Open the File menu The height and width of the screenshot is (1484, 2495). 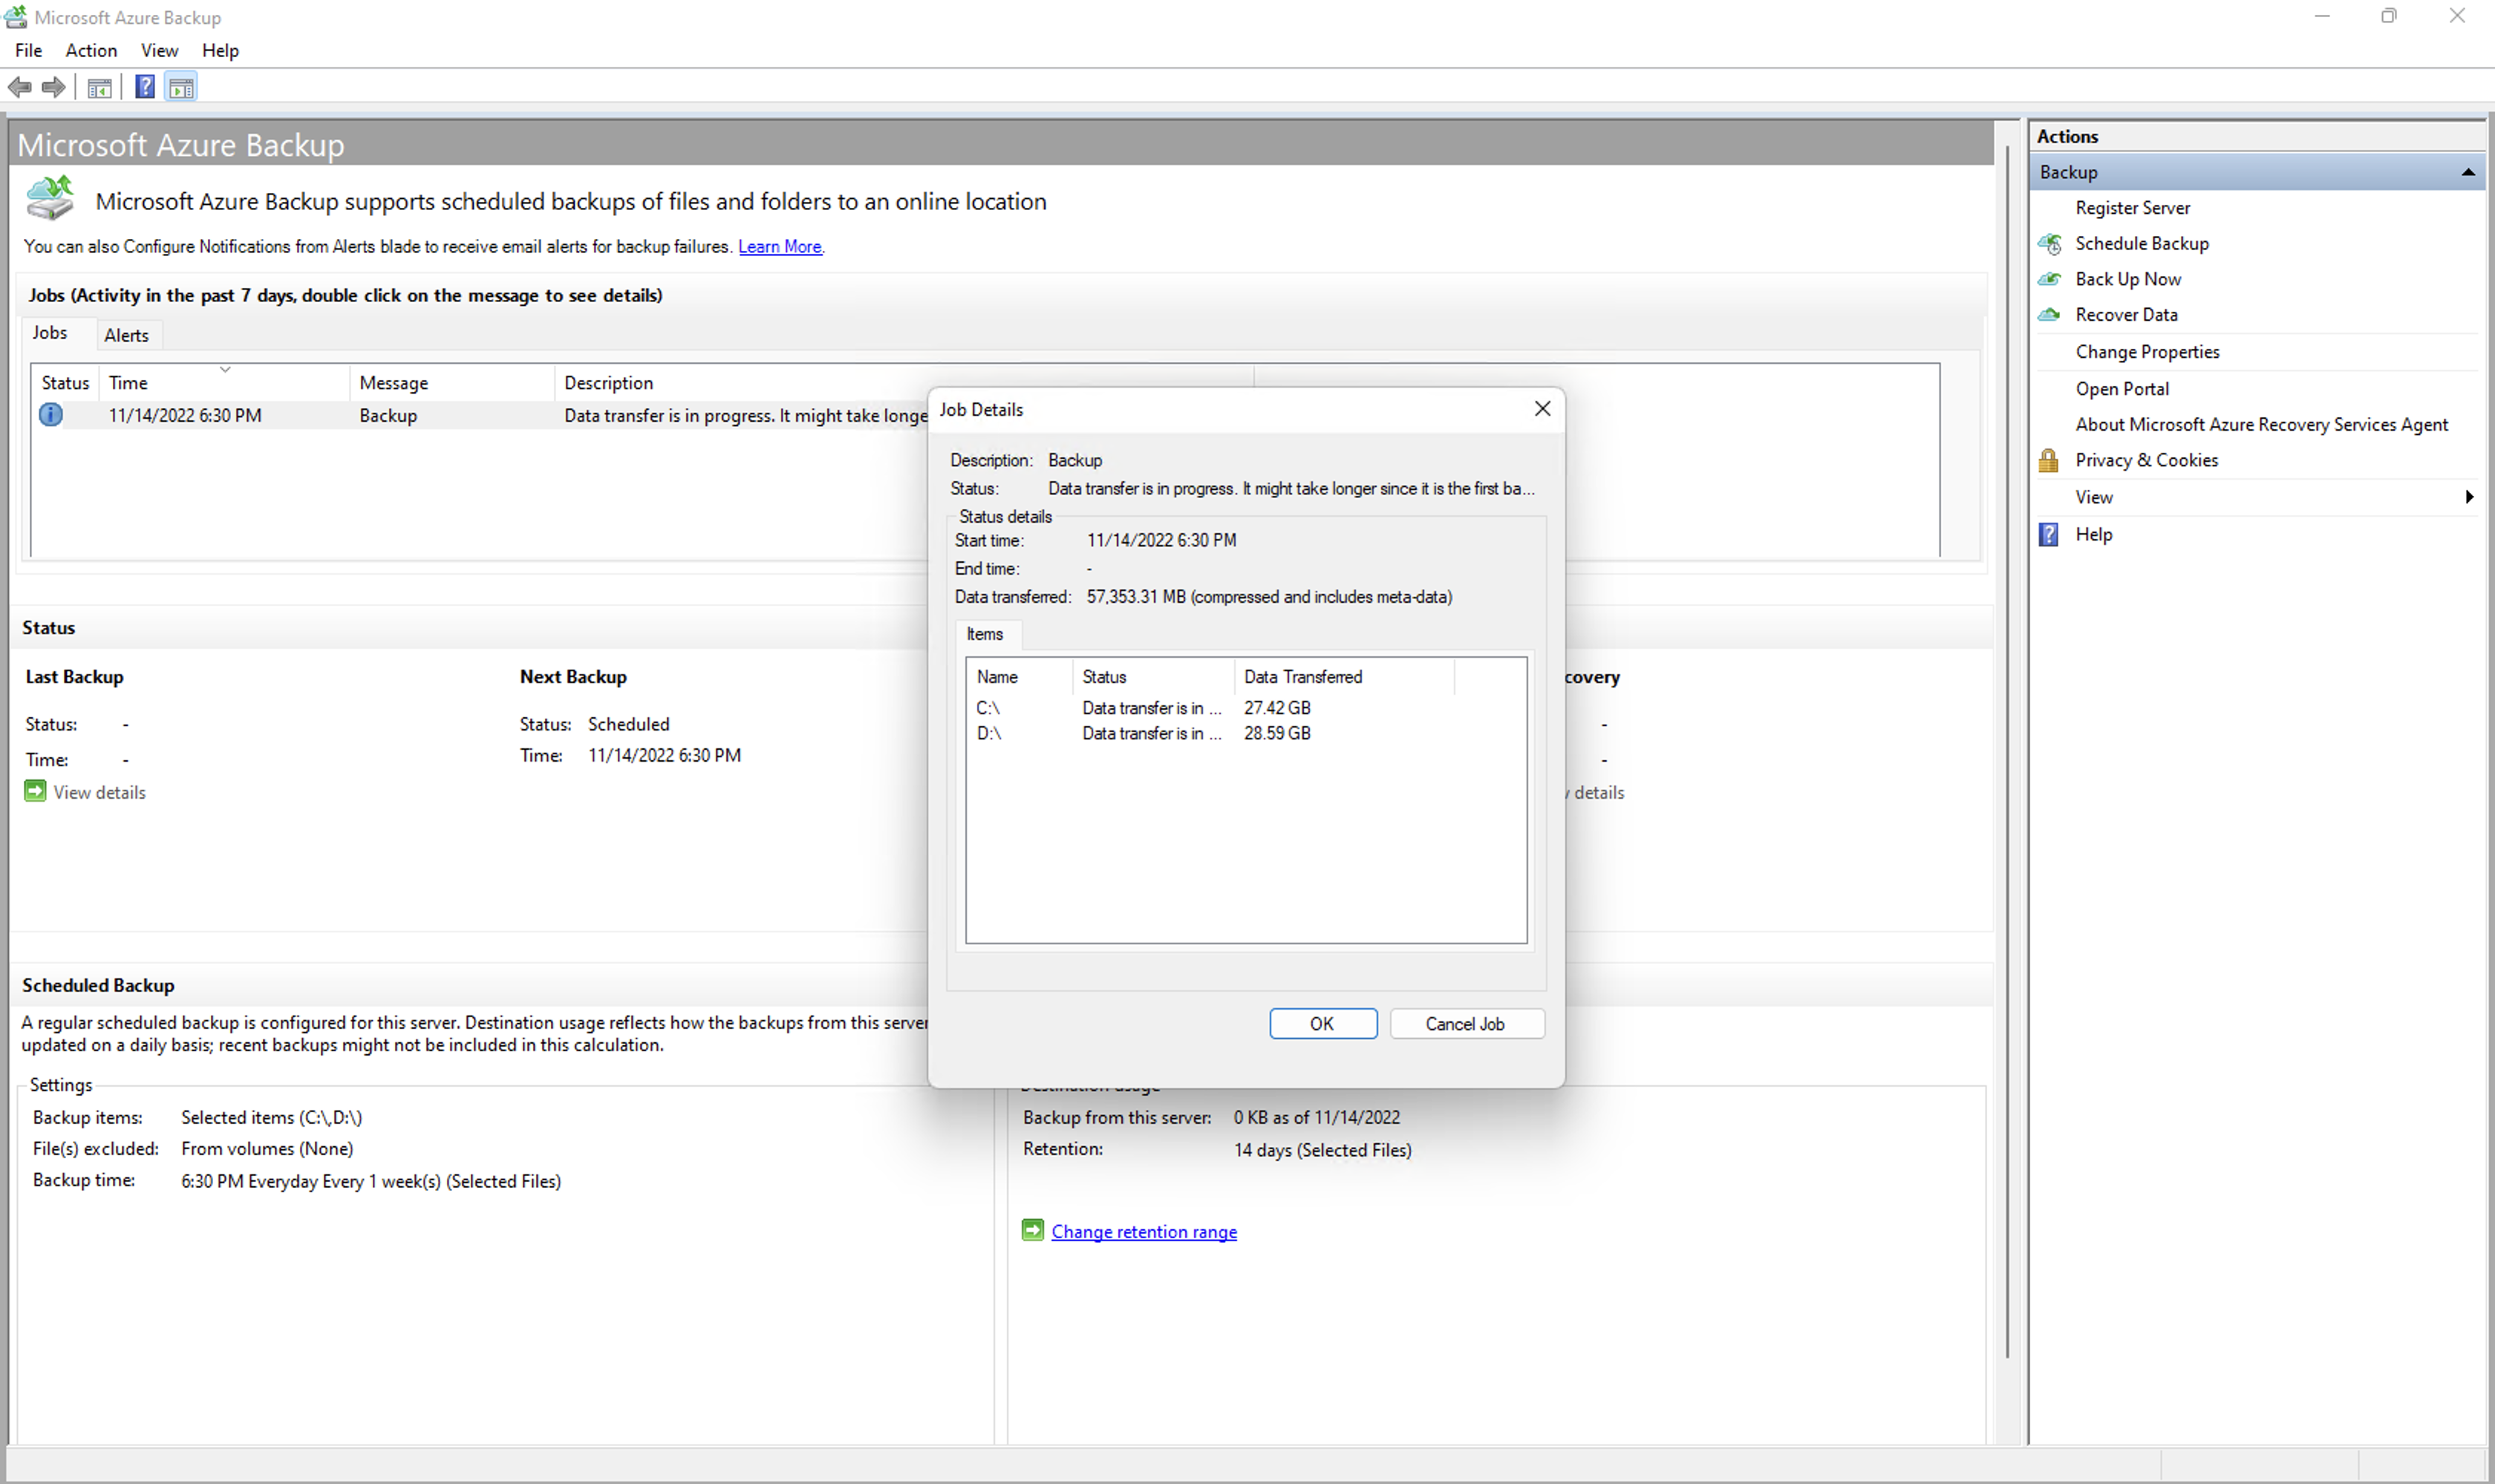click(x=29, y=51)
